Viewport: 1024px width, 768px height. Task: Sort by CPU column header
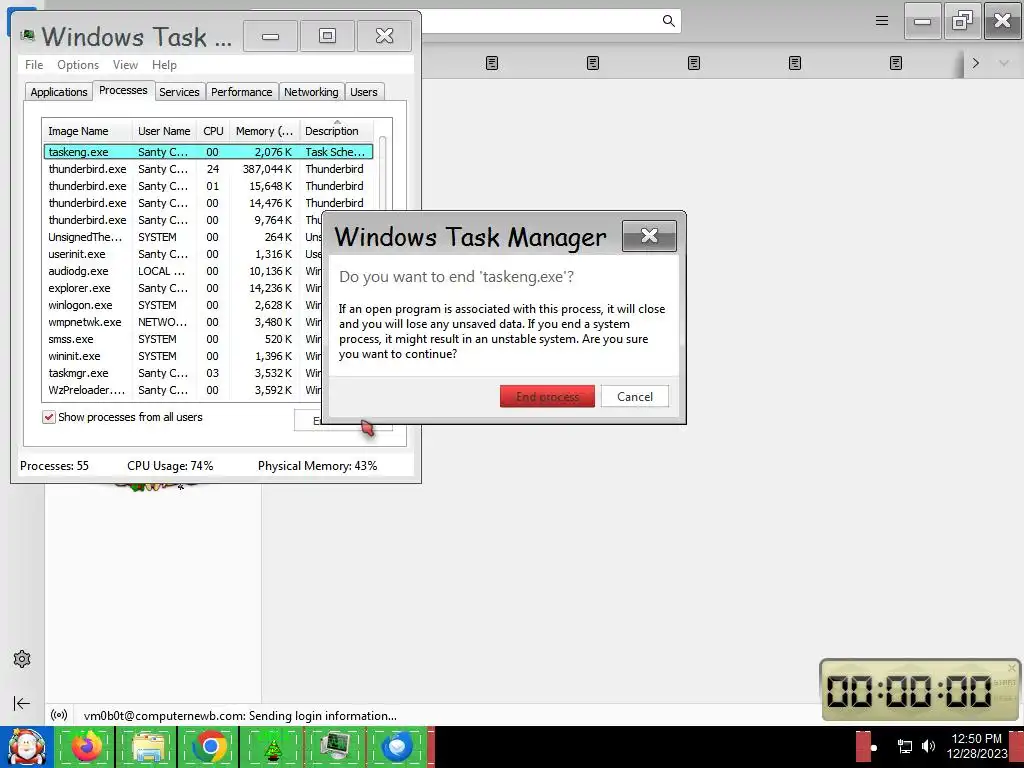point(213,131)
